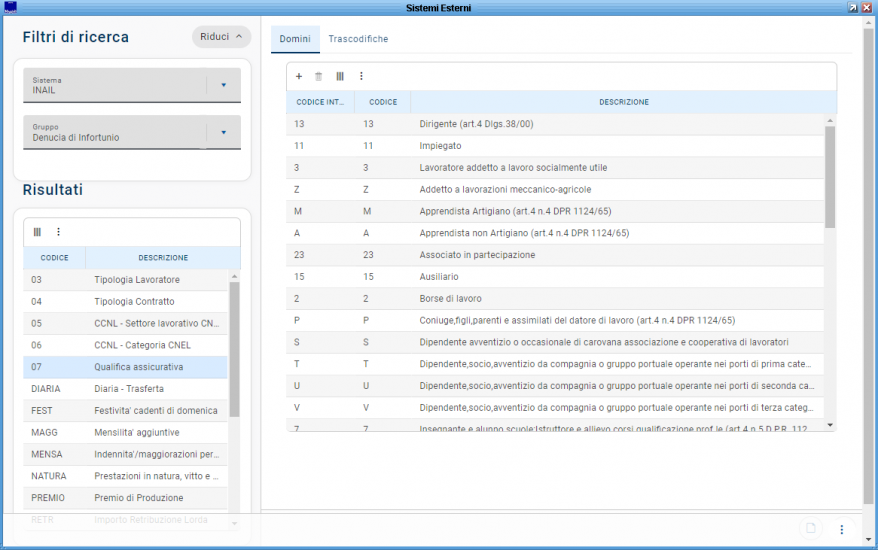Click the document icon at the bottom right
The width and height of the screenshot is (878, 550).
pos(812,528)
